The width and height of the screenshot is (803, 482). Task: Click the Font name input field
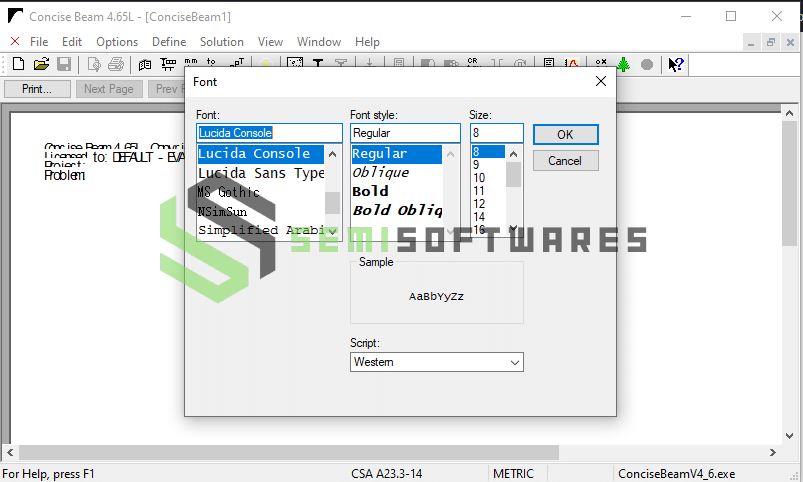coord(269,133)
